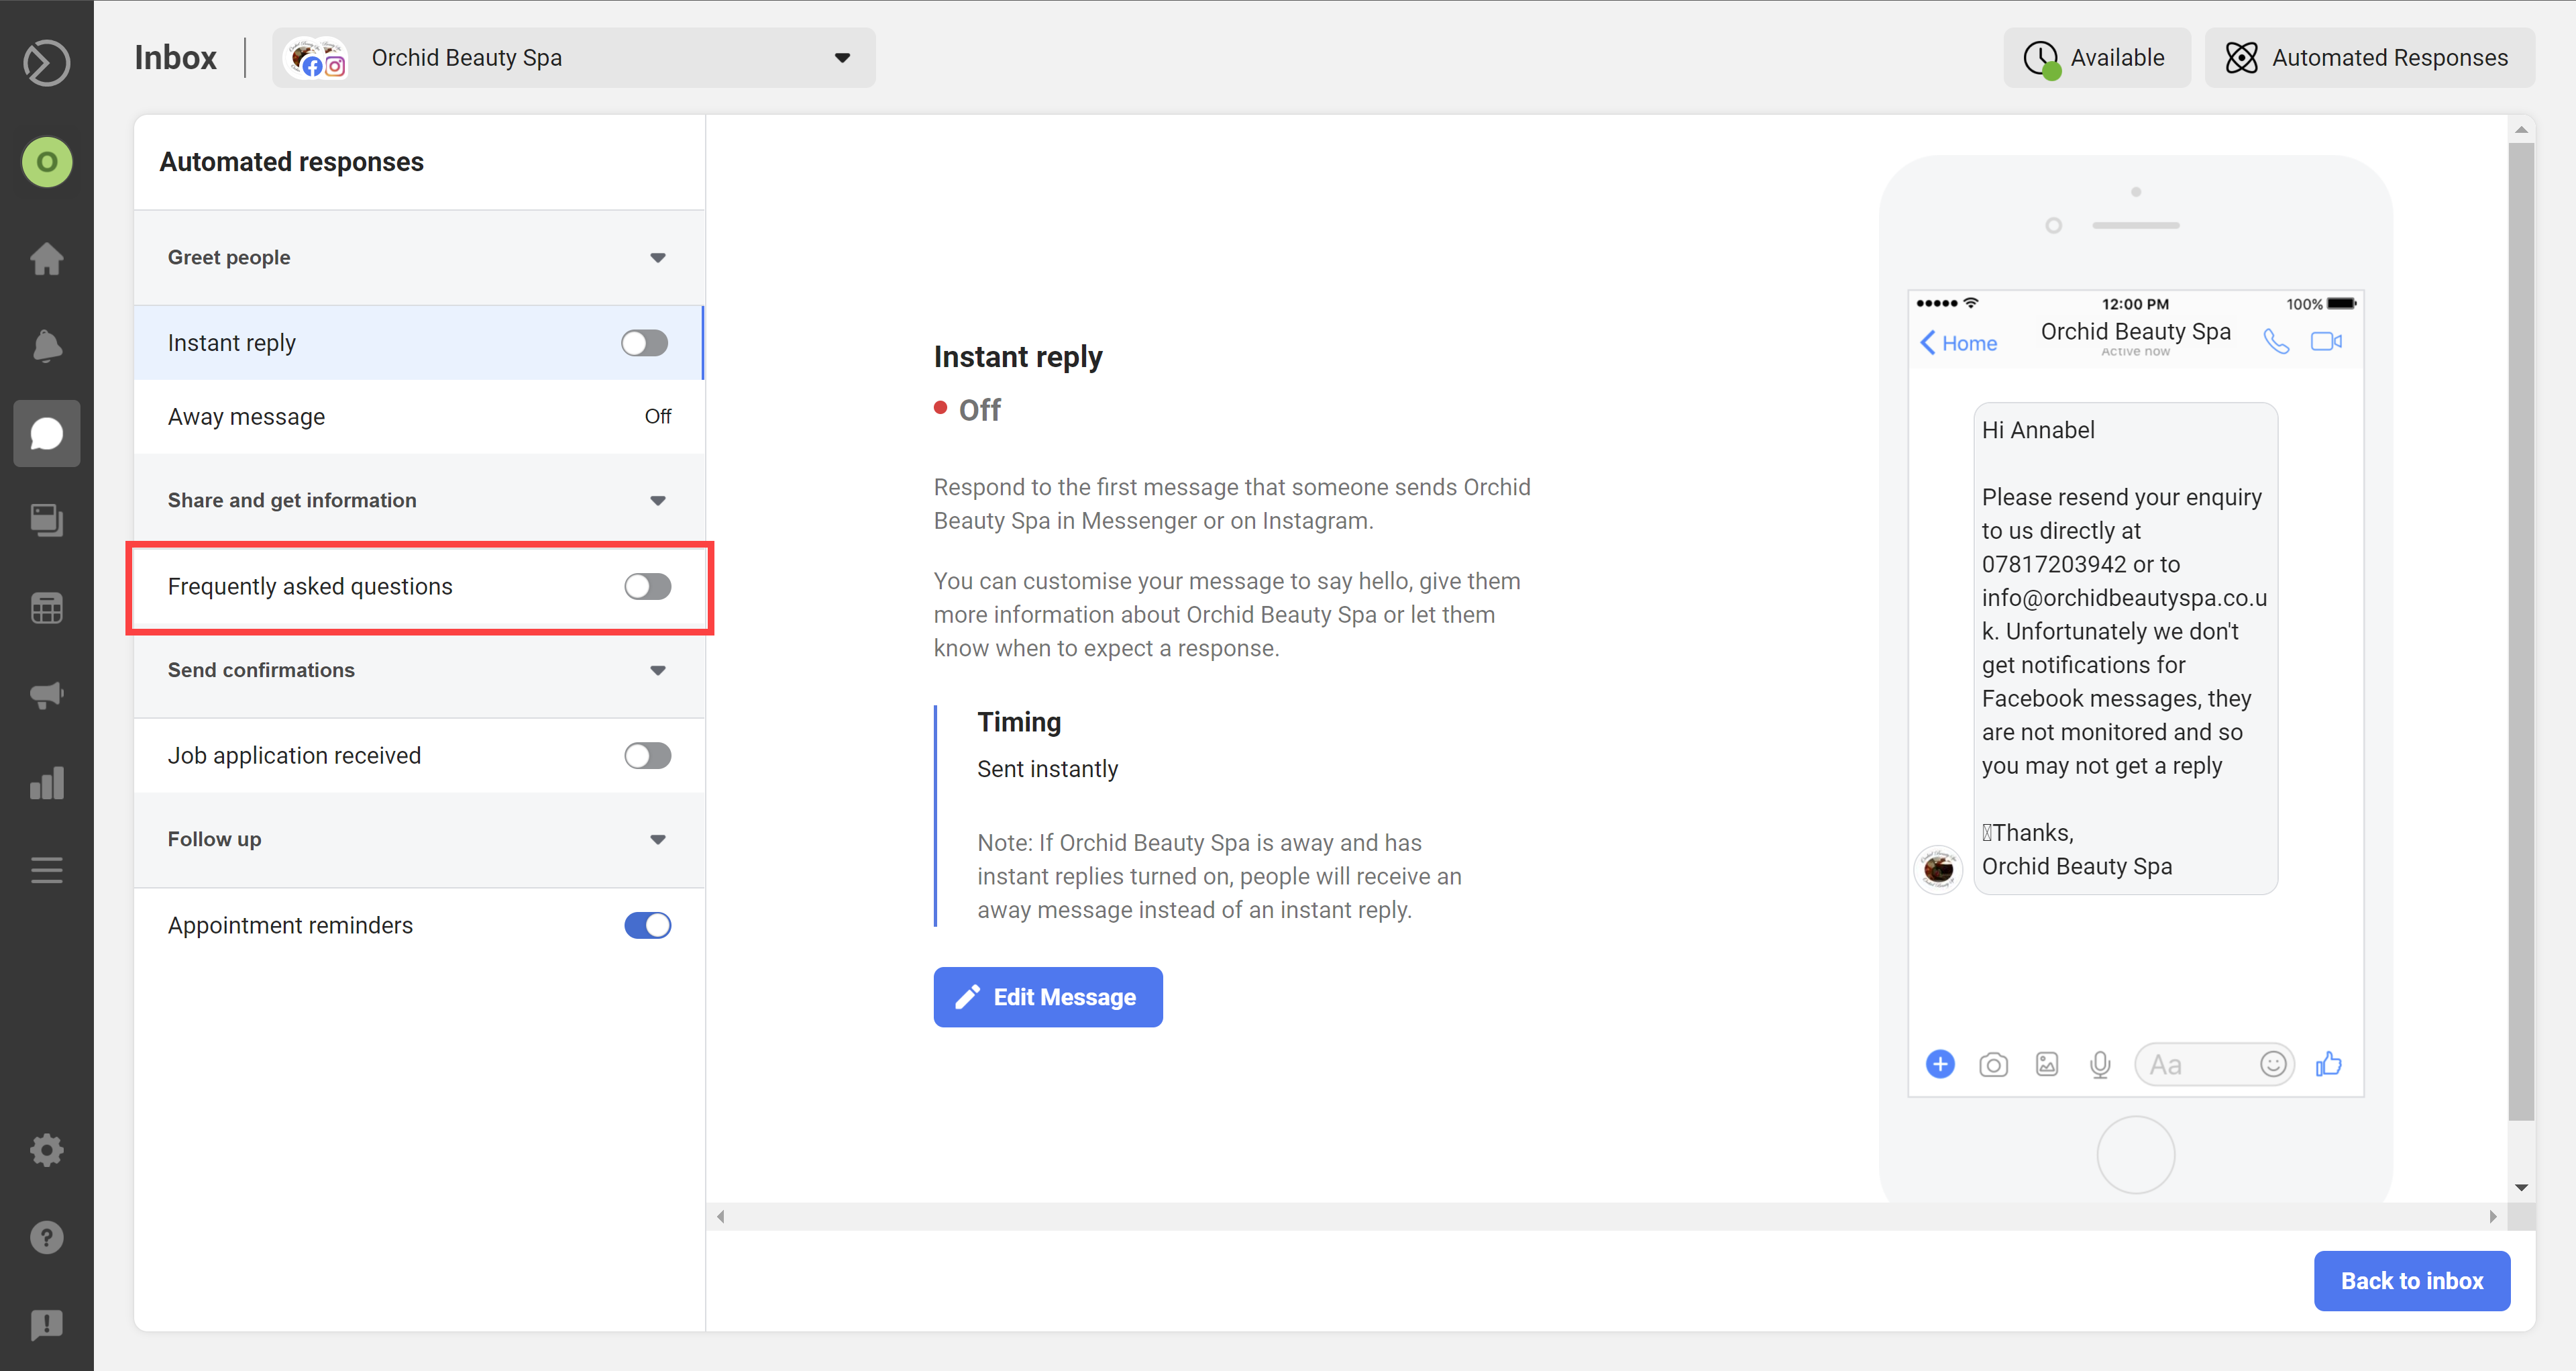Click the green account avatar
The width and height of the screenshot is (2576, 1371).
click(x=46, y=162)
